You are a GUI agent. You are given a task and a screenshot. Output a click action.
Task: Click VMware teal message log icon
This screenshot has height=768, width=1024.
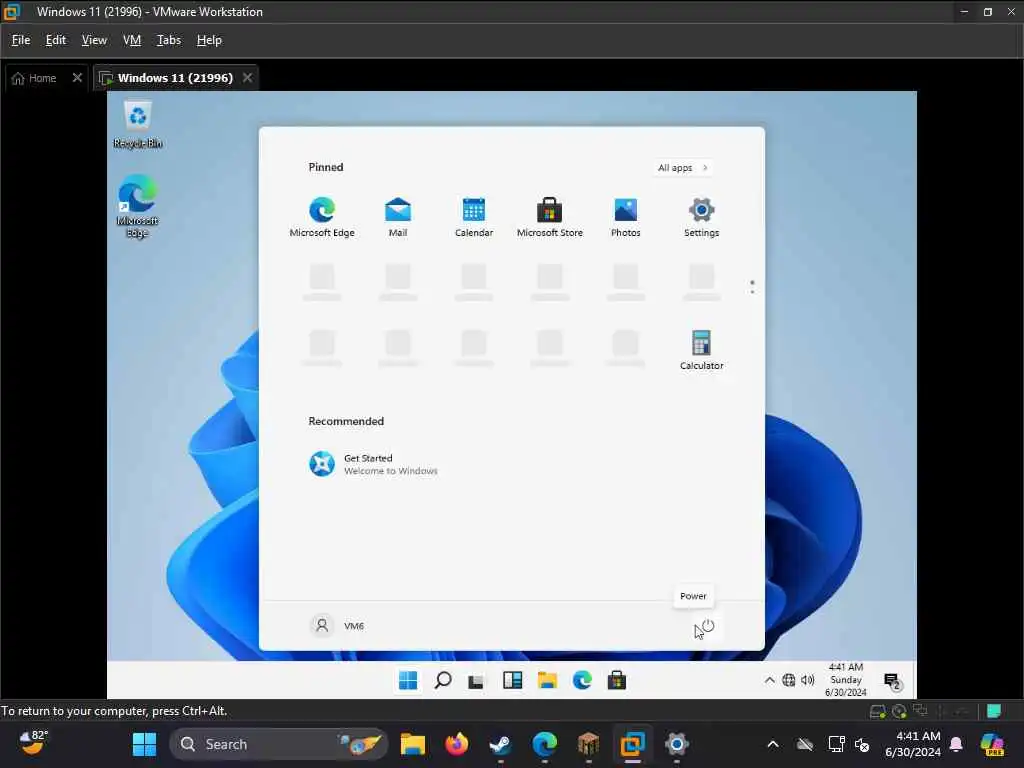pos(994,711)
